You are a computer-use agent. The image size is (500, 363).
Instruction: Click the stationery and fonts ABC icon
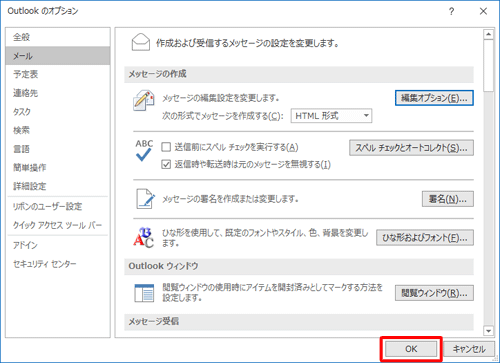144,237
